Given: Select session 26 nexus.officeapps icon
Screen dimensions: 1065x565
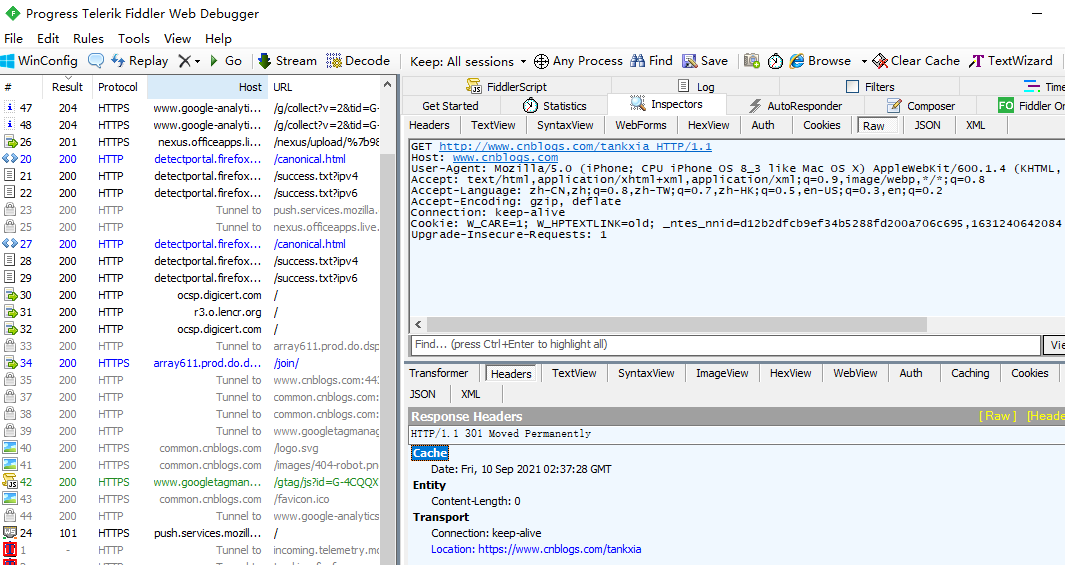Looking at the screenshot, I should (10, 142).
